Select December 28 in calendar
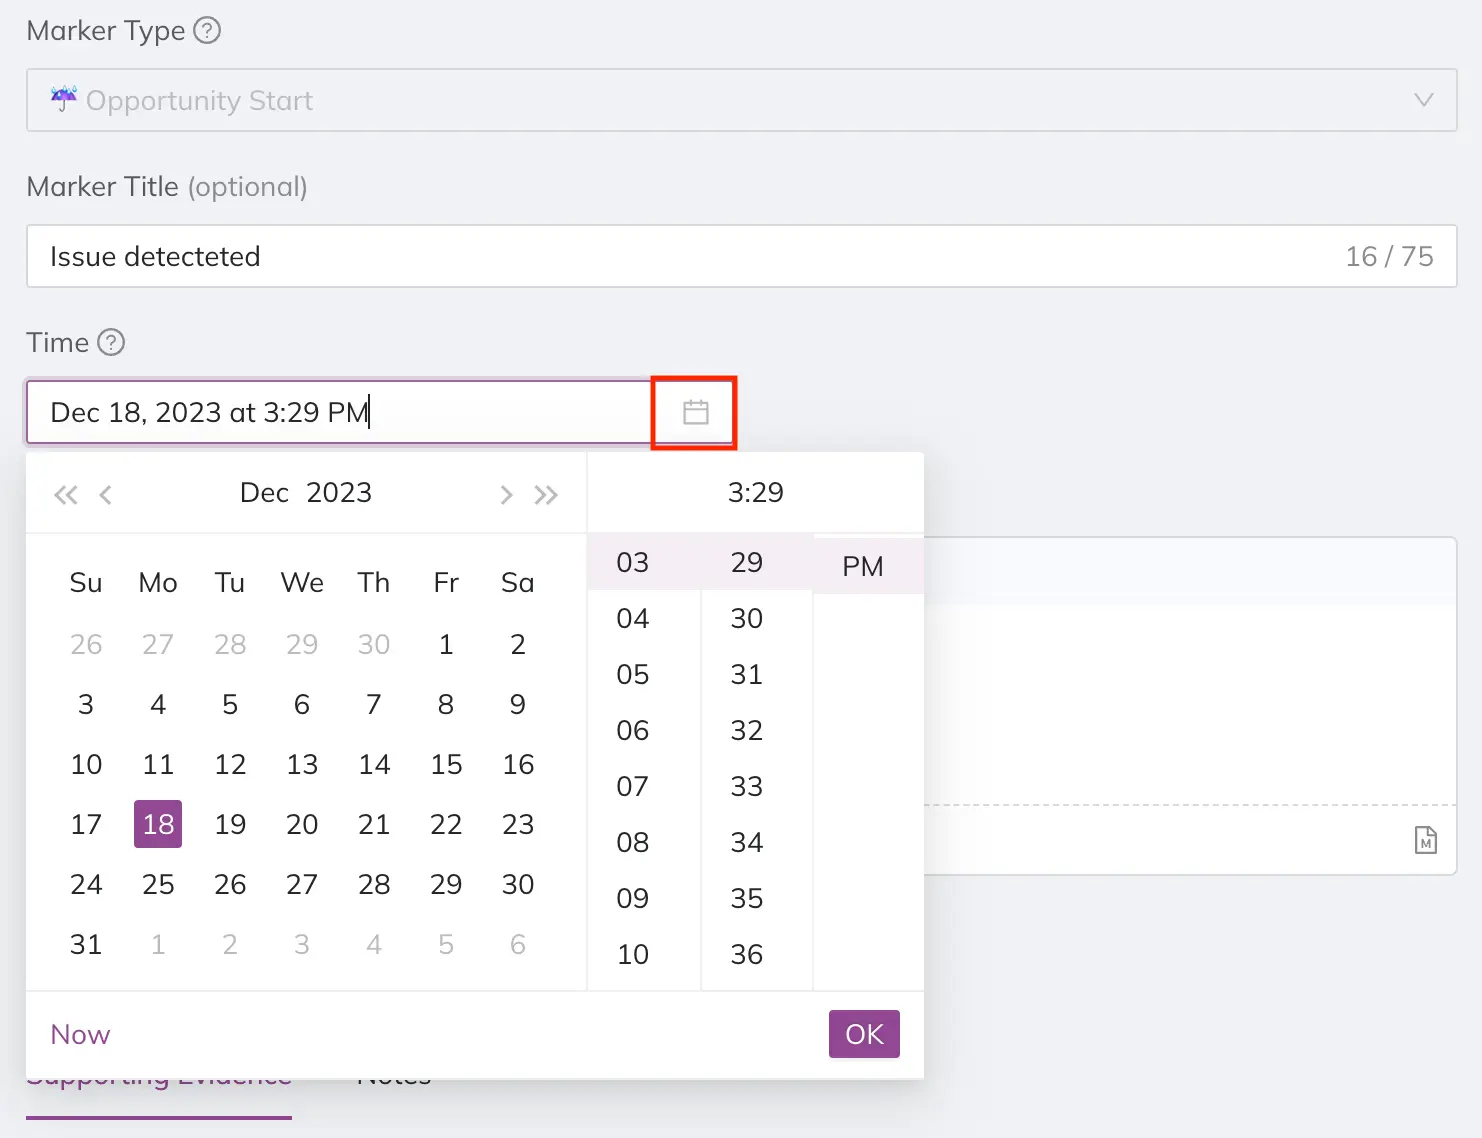This screenshot has height=1138, width=1482. pyautogui.click(x=374, y=884)
